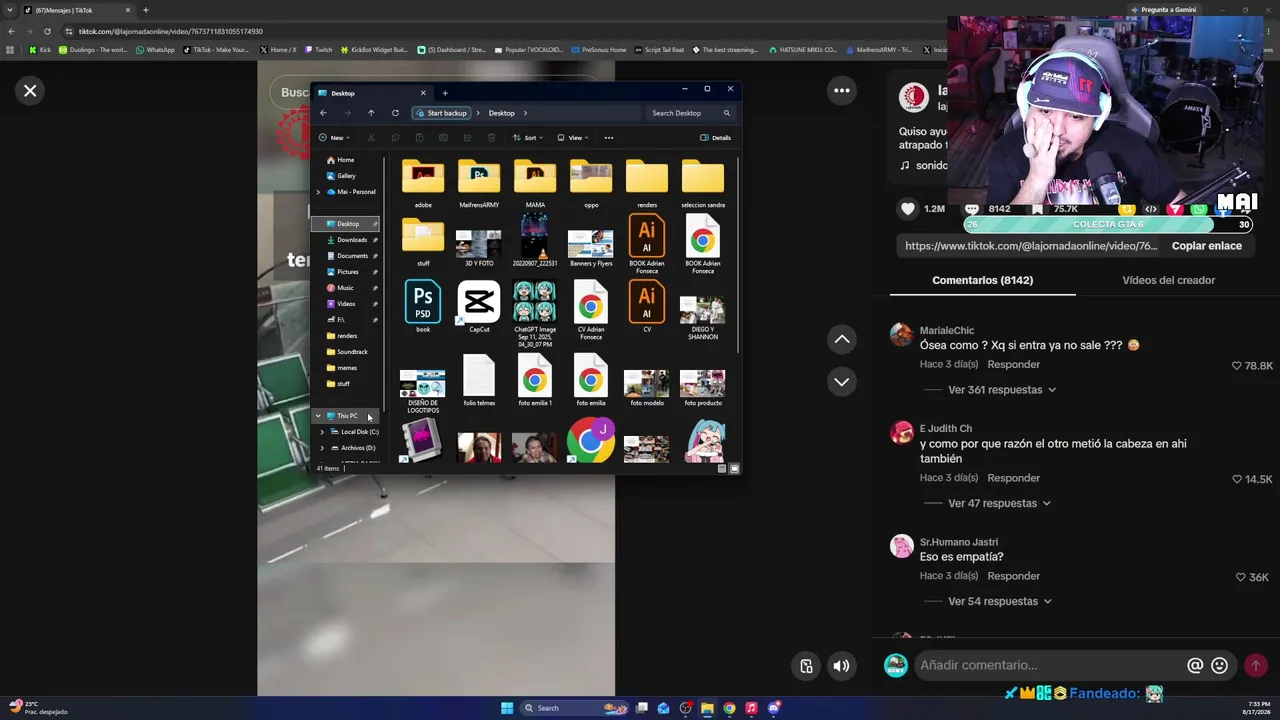Open the Sort dropdown menu

(x=527, y=138)
